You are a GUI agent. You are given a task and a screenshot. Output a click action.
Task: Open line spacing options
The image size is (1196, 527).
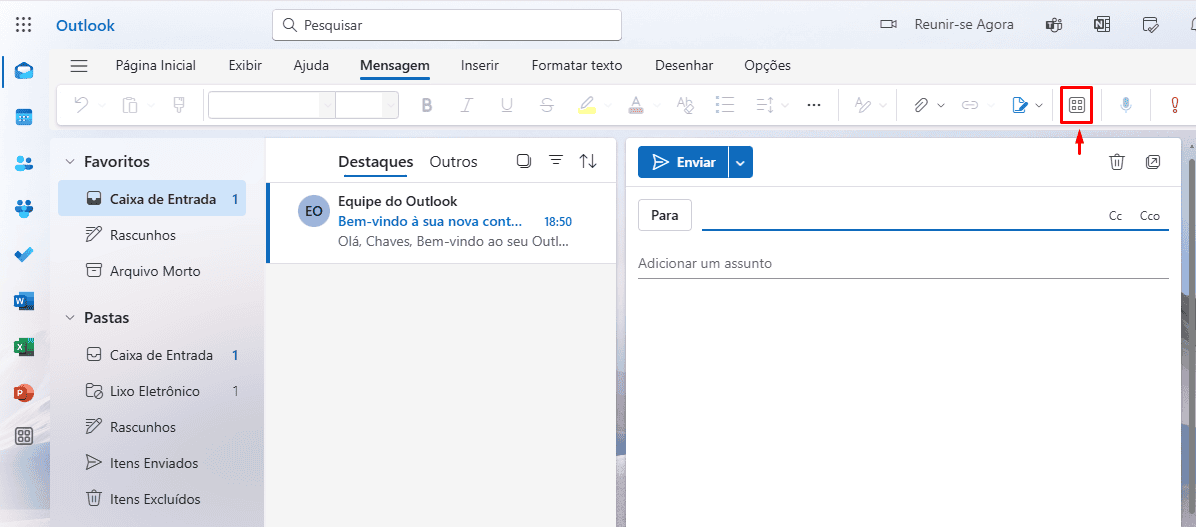764,105
